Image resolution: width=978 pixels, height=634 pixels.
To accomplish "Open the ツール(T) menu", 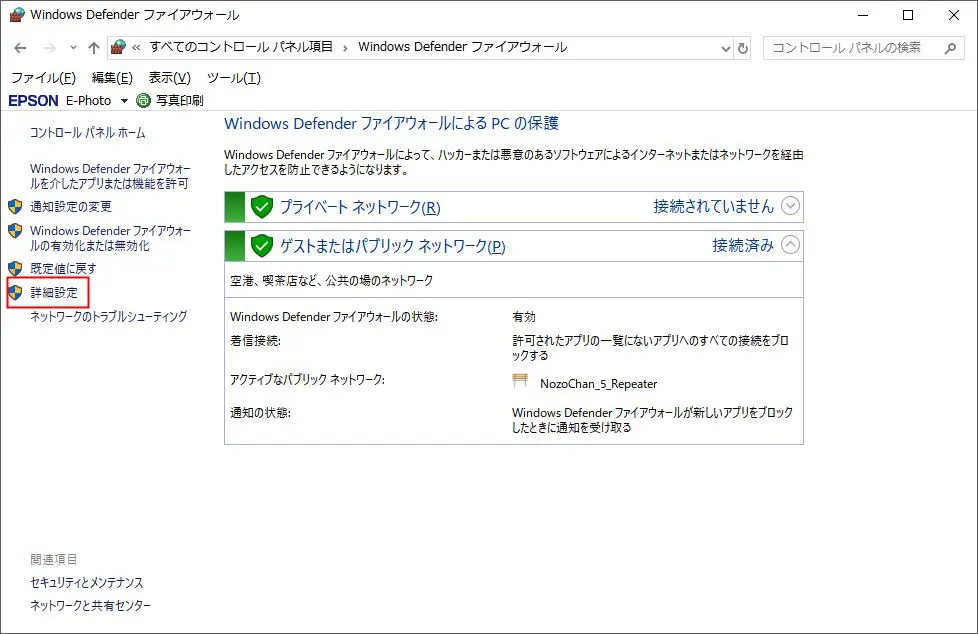I will tap(233, 78).
